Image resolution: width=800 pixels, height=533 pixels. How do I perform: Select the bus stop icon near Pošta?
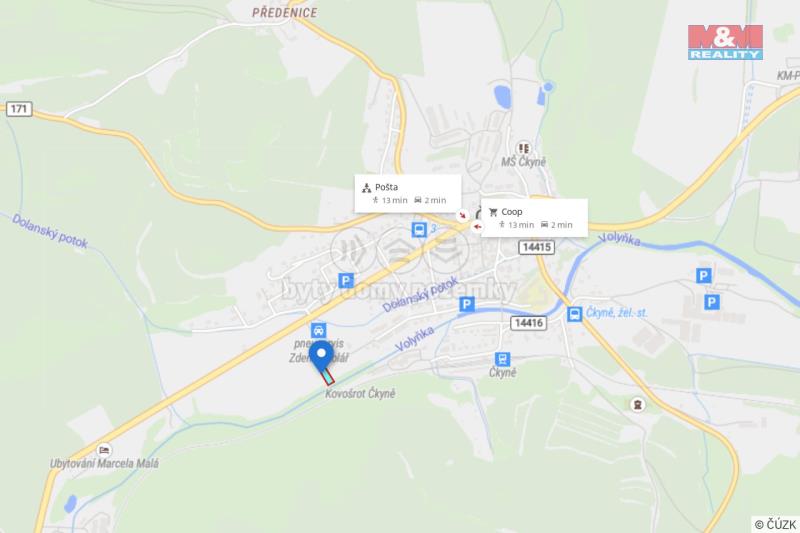(x=419, y=230)
